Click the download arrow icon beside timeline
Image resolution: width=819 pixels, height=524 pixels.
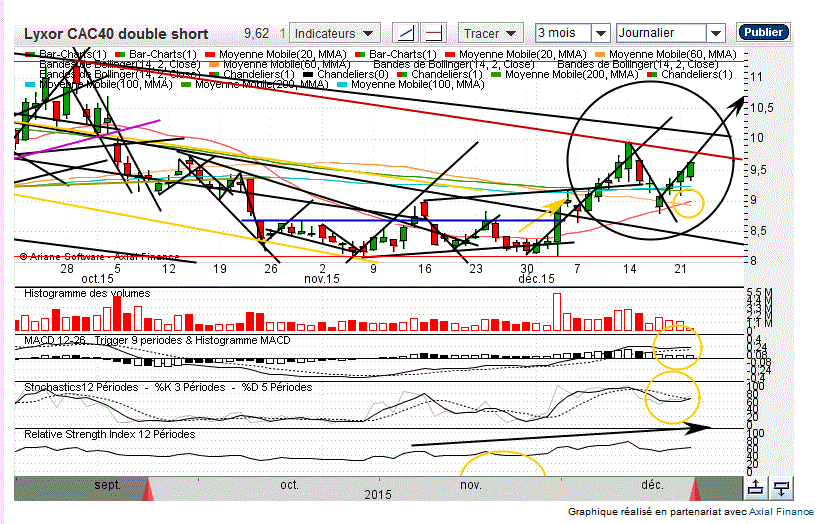[x=781, y=488]
